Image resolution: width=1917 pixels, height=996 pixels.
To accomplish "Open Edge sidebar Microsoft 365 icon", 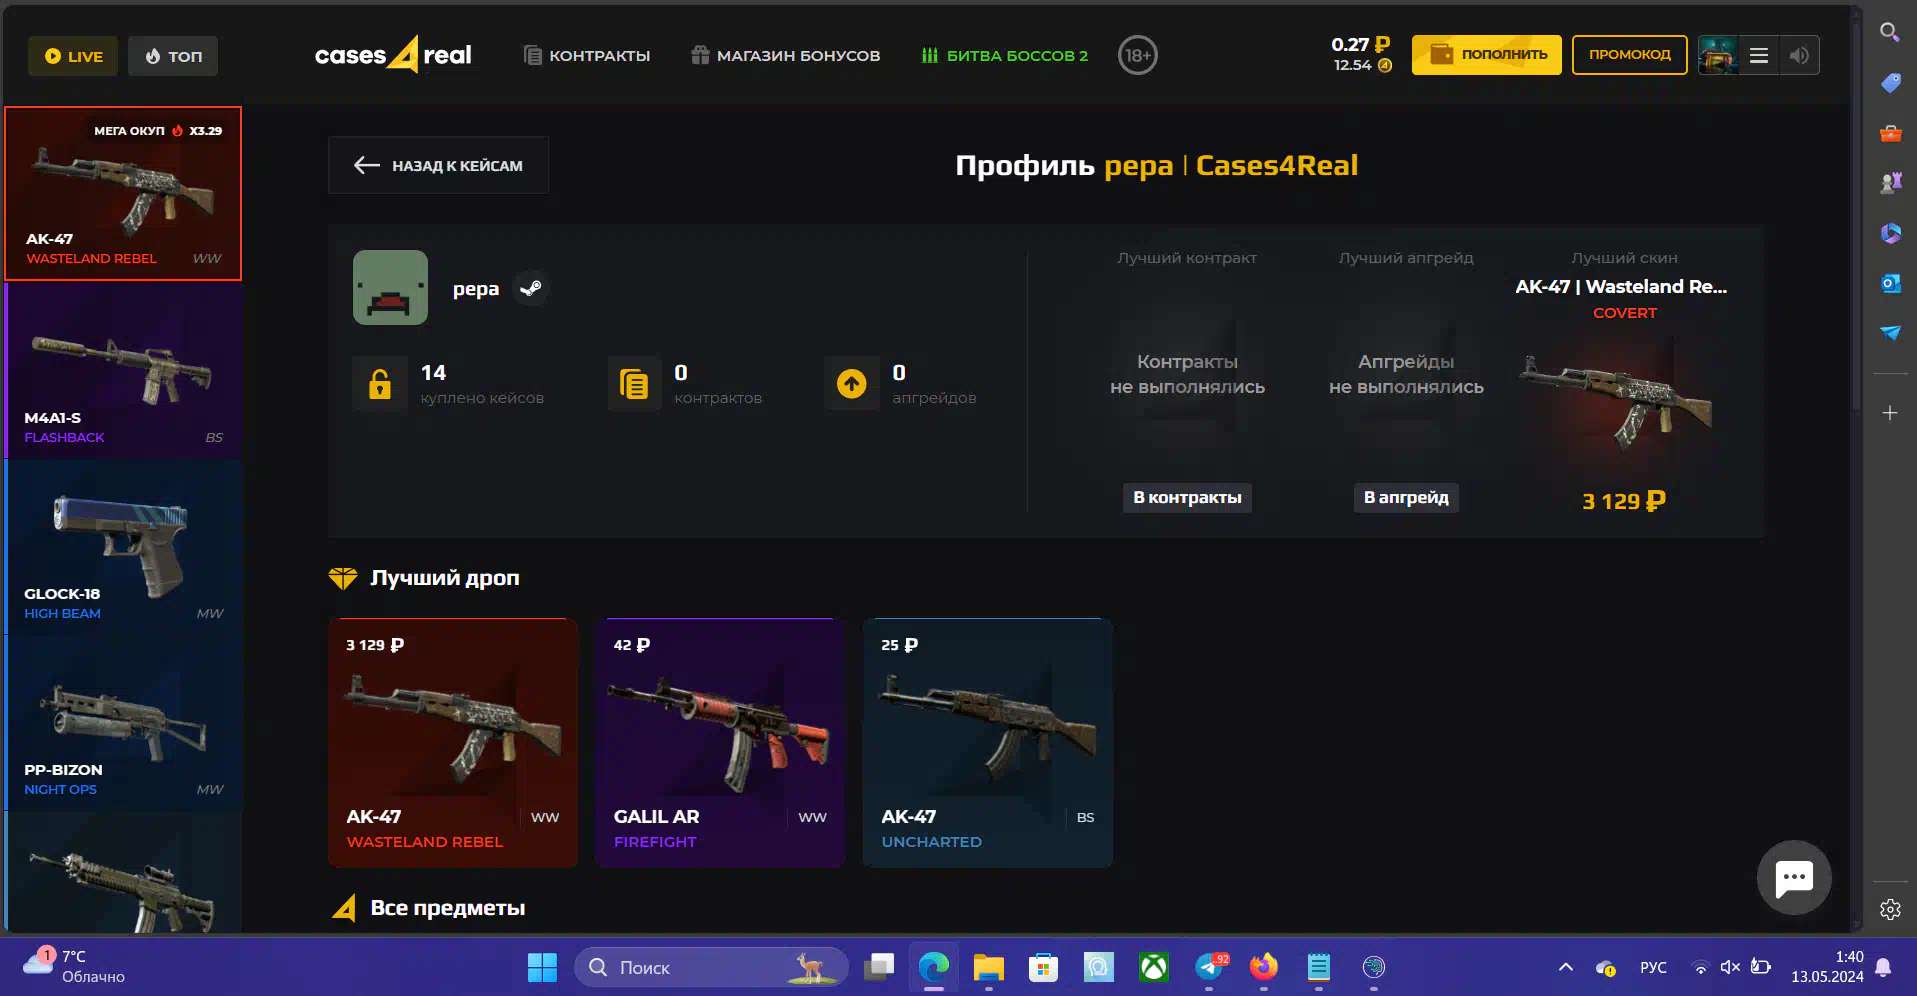I will tap(1890, 233).
